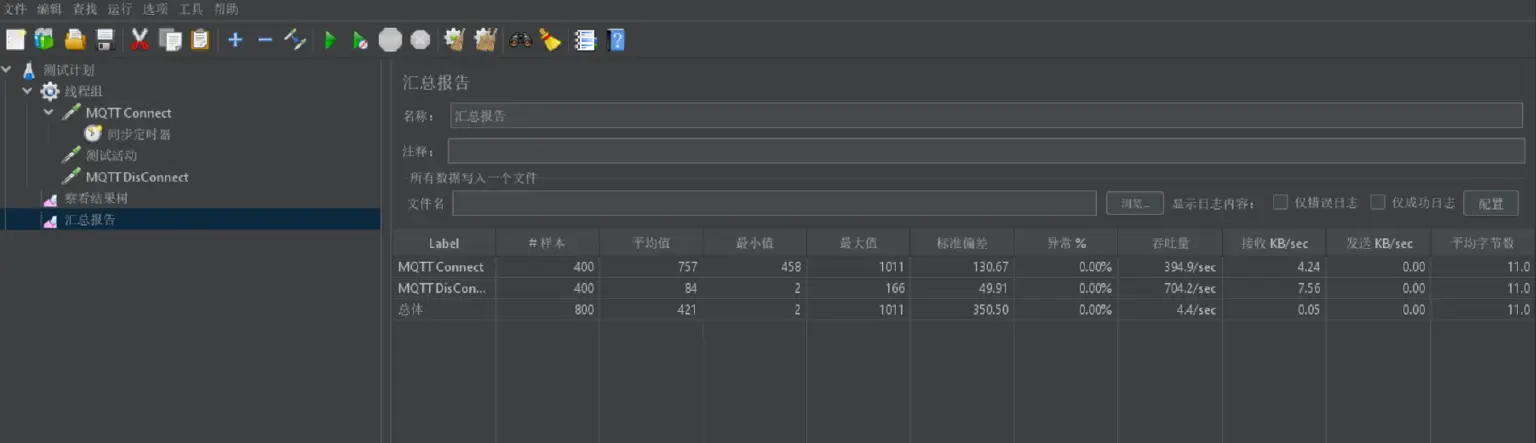This screenshot has height=443, width=1536.
Task: Click the Shutdown test icon
Action: (x=420, y=40)
